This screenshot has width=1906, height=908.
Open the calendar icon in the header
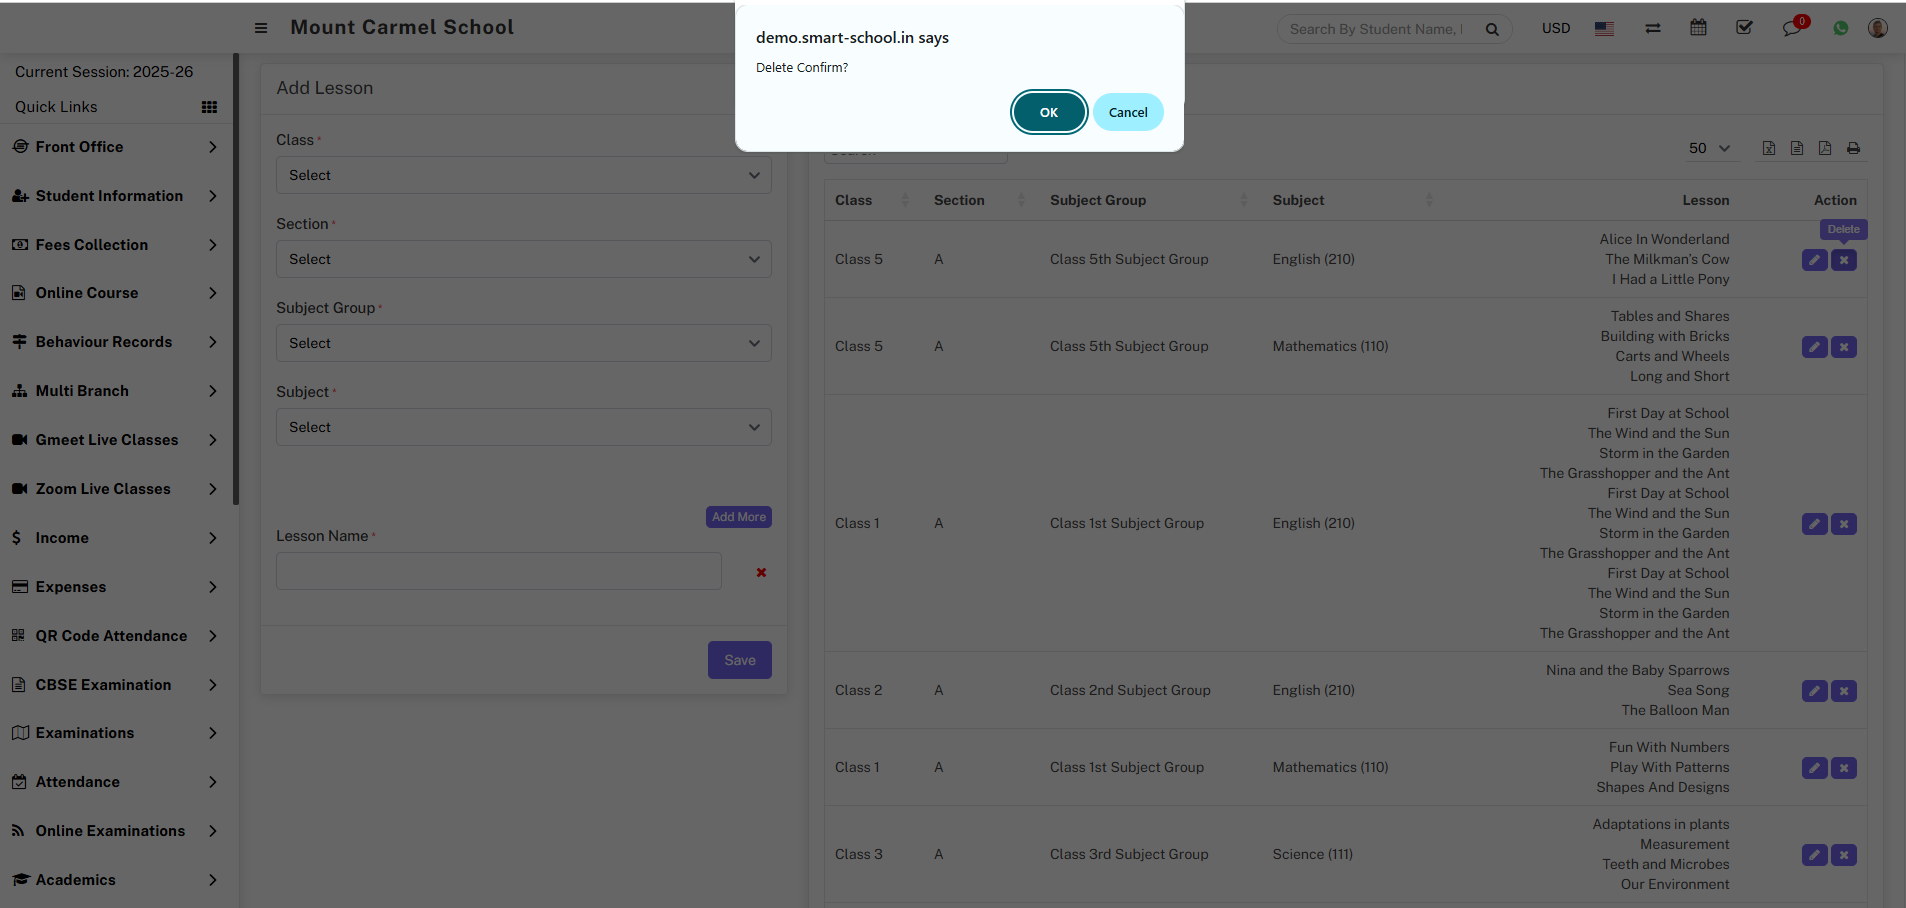tap(1698, 28)
